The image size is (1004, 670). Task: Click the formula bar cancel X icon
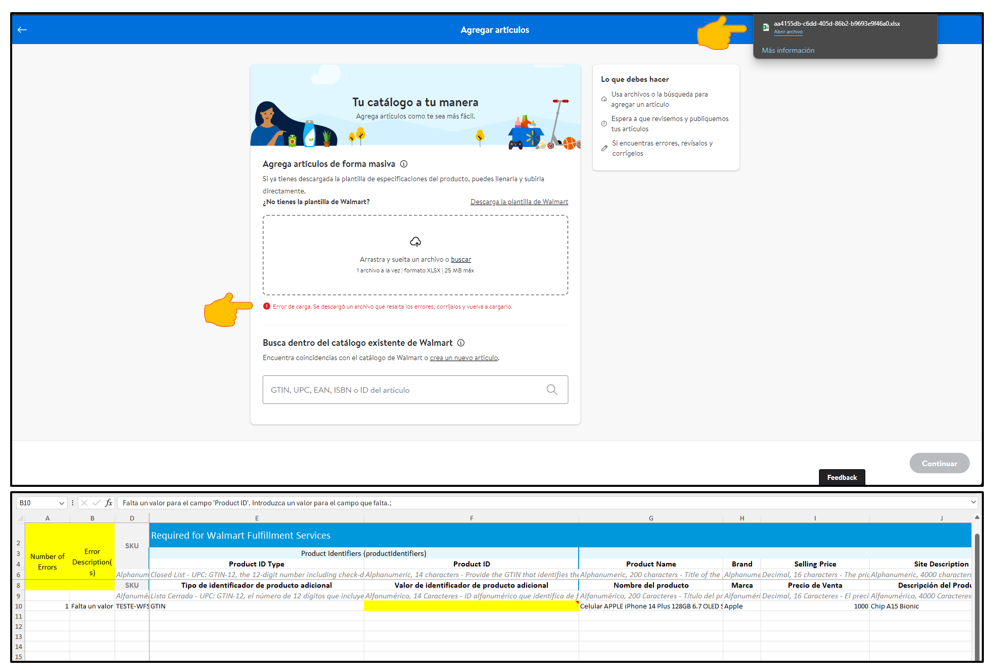coord(84,503)
